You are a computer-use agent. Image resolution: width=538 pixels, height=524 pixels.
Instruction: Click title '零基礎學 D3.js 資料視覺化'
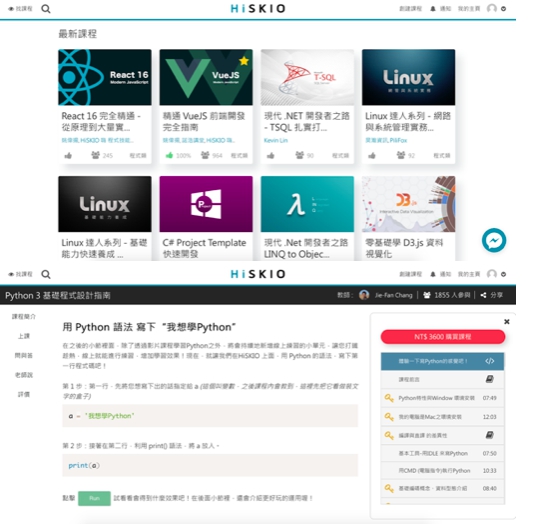pyautogui.click(x=404, y=248)
